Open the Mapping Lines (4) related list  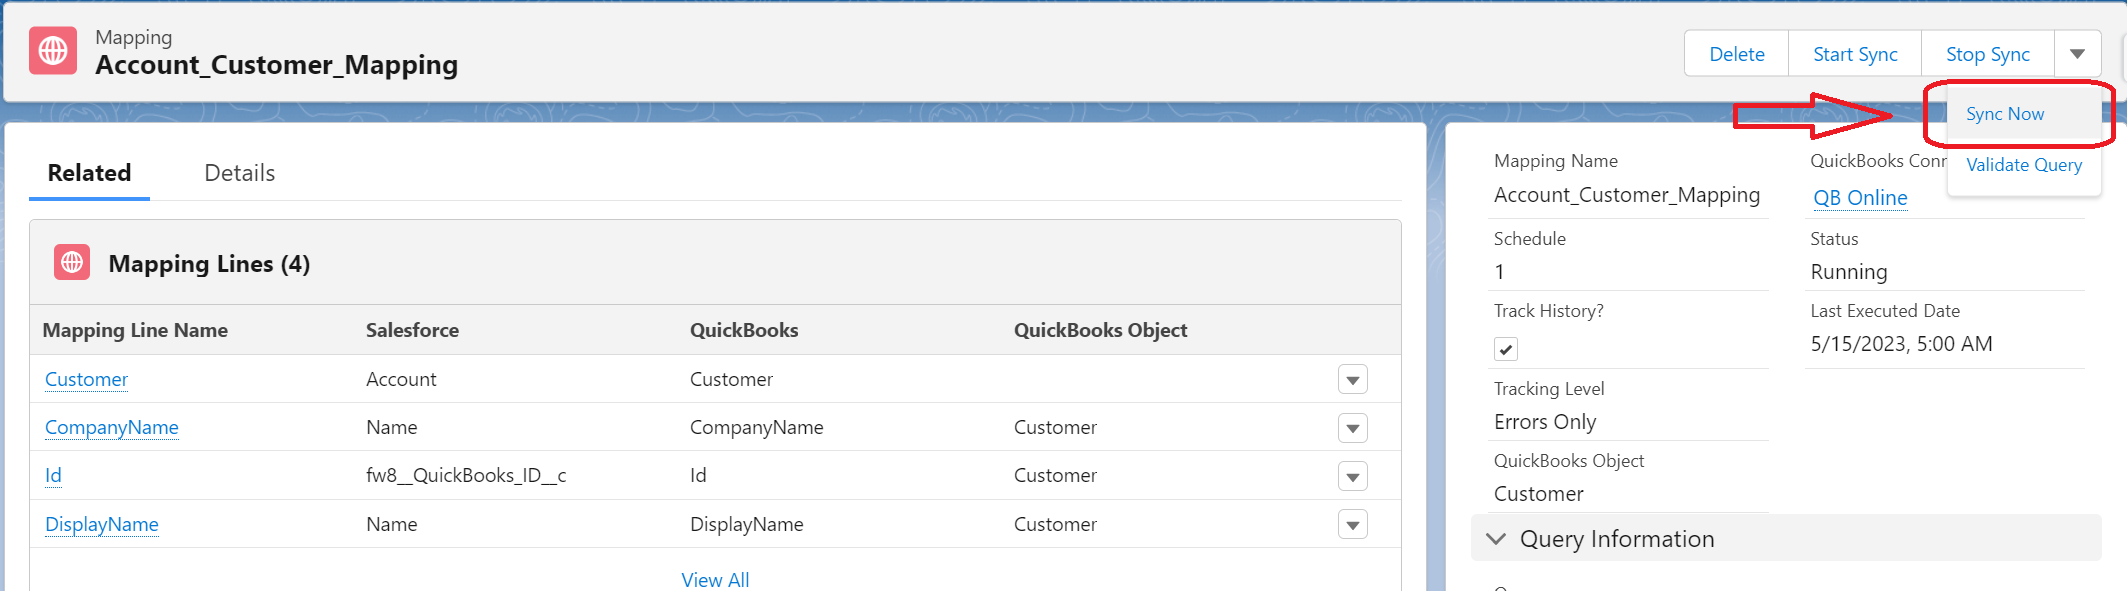(209, 264)
